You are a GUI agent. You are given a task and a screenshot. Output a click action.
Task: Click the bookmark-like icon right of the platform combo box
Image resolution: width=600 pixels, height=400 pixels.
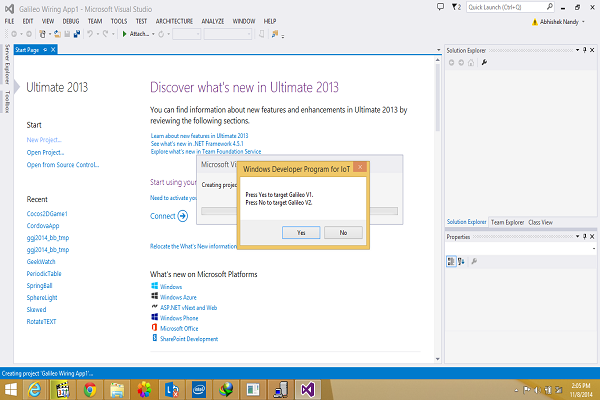[x=261, y=34]
